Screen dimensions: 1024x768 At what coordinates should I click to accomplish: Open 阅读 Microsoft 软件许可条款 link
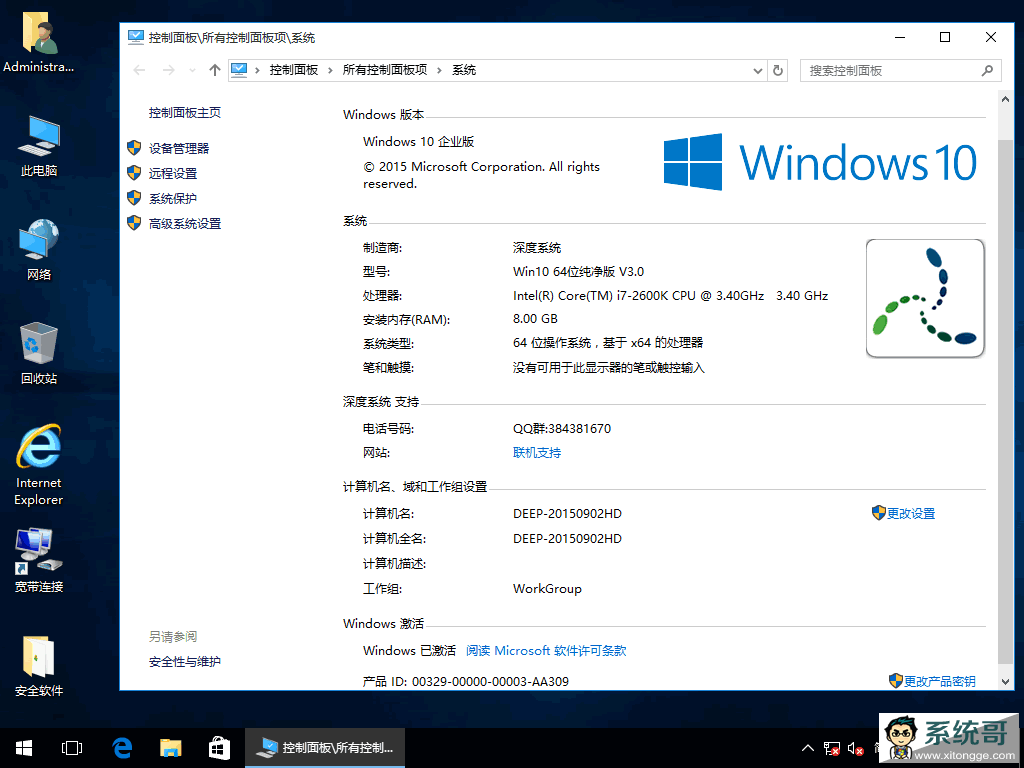pos(546,650)
